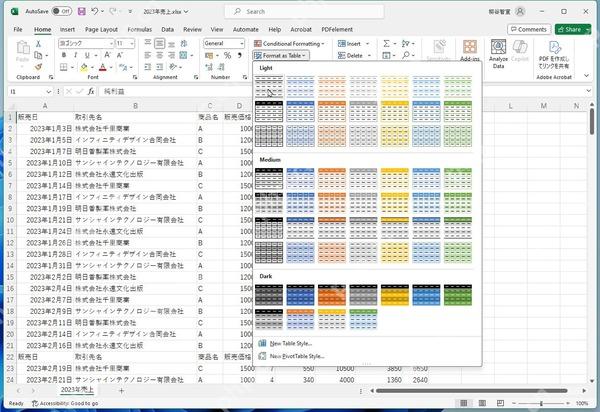Toggle bold formatting
The height and width of the screenshot is (412, 600).
click(64, 55)
